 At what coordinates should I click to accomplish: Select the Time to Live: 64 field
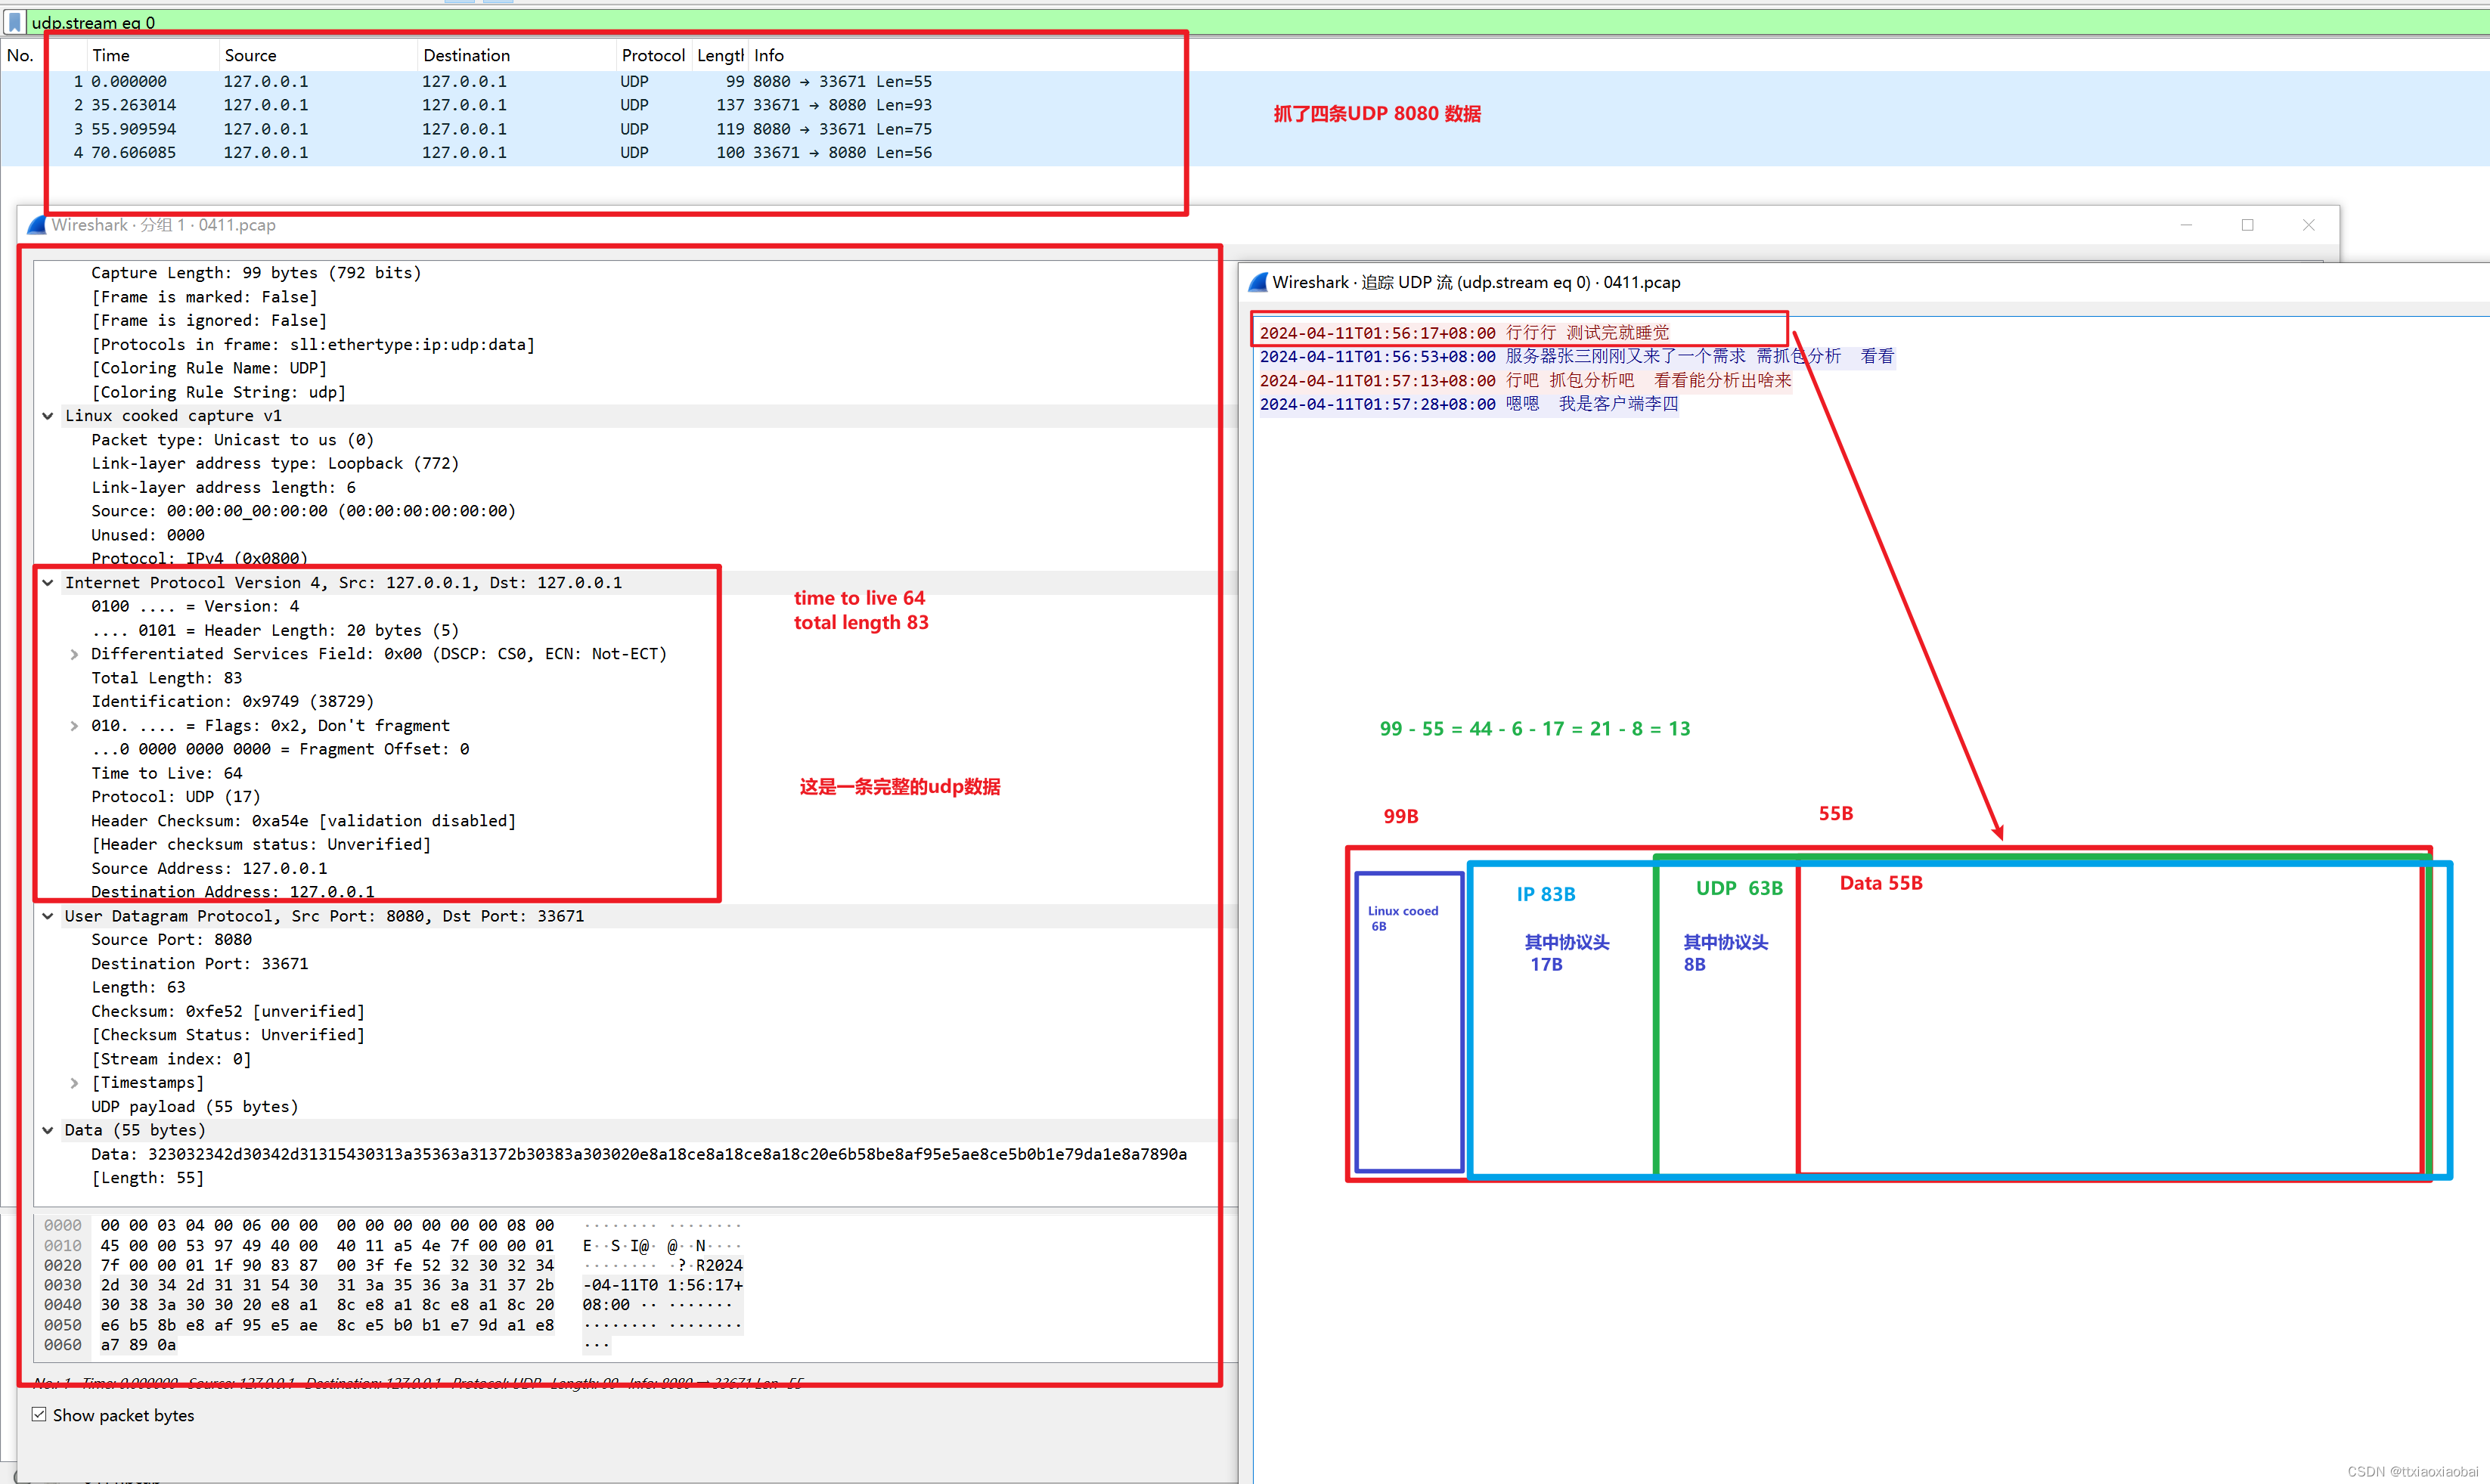[166, 773]
